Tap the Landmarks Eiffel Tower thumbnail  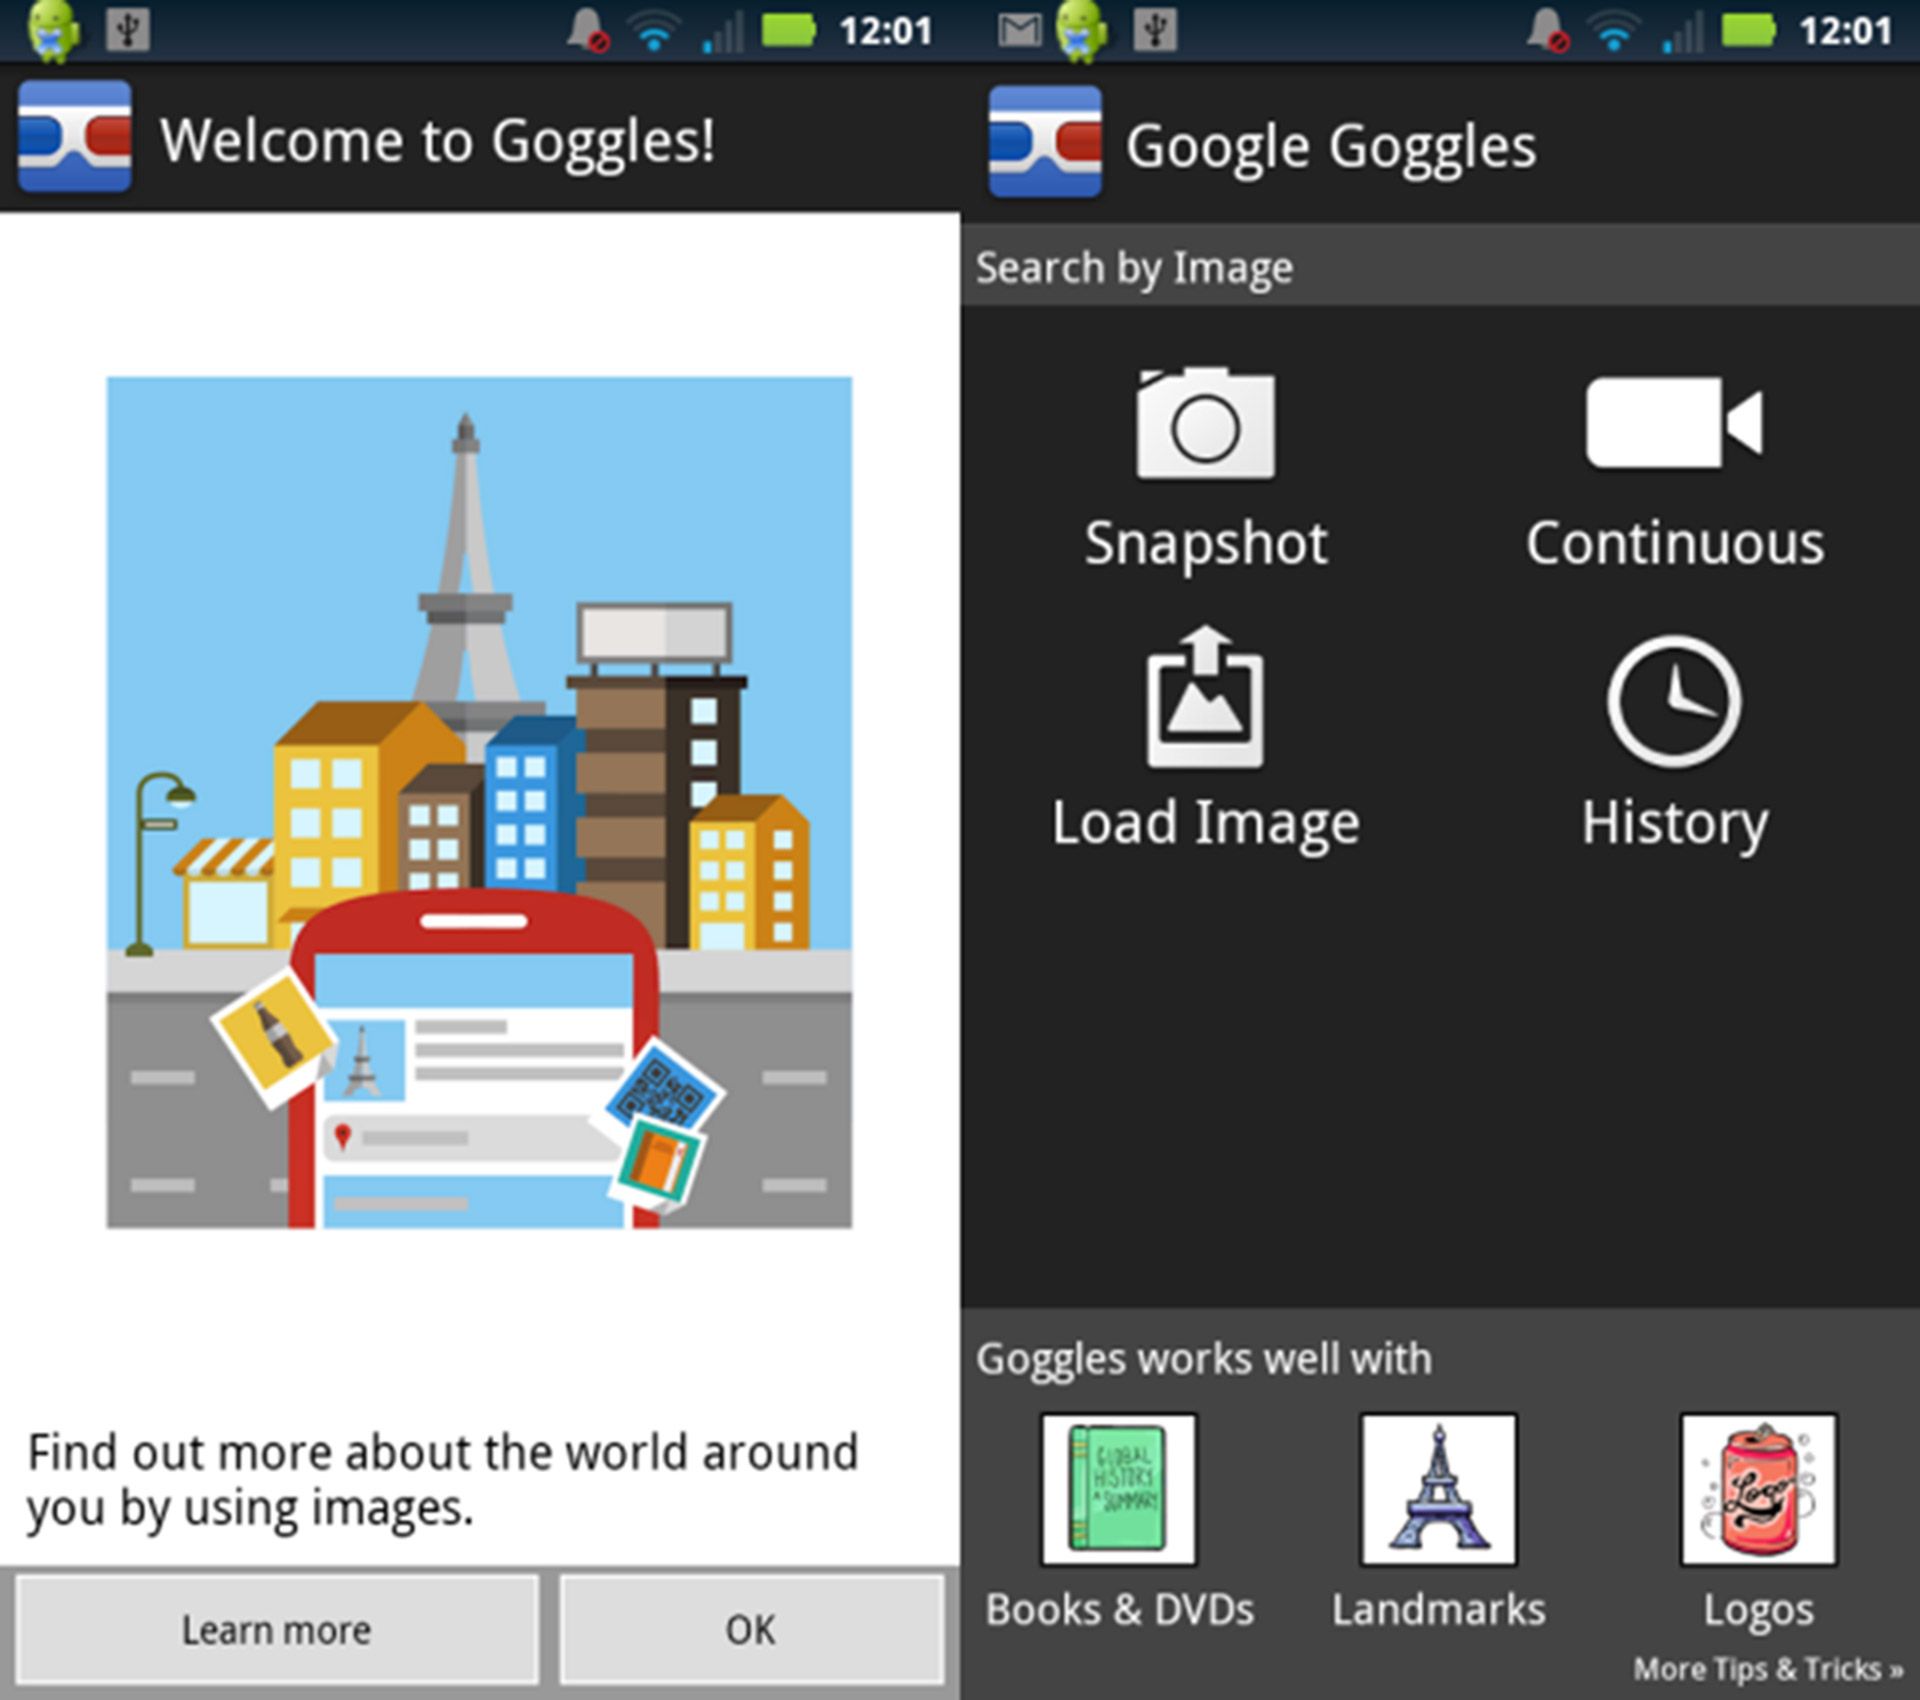click(1438, 1488)
